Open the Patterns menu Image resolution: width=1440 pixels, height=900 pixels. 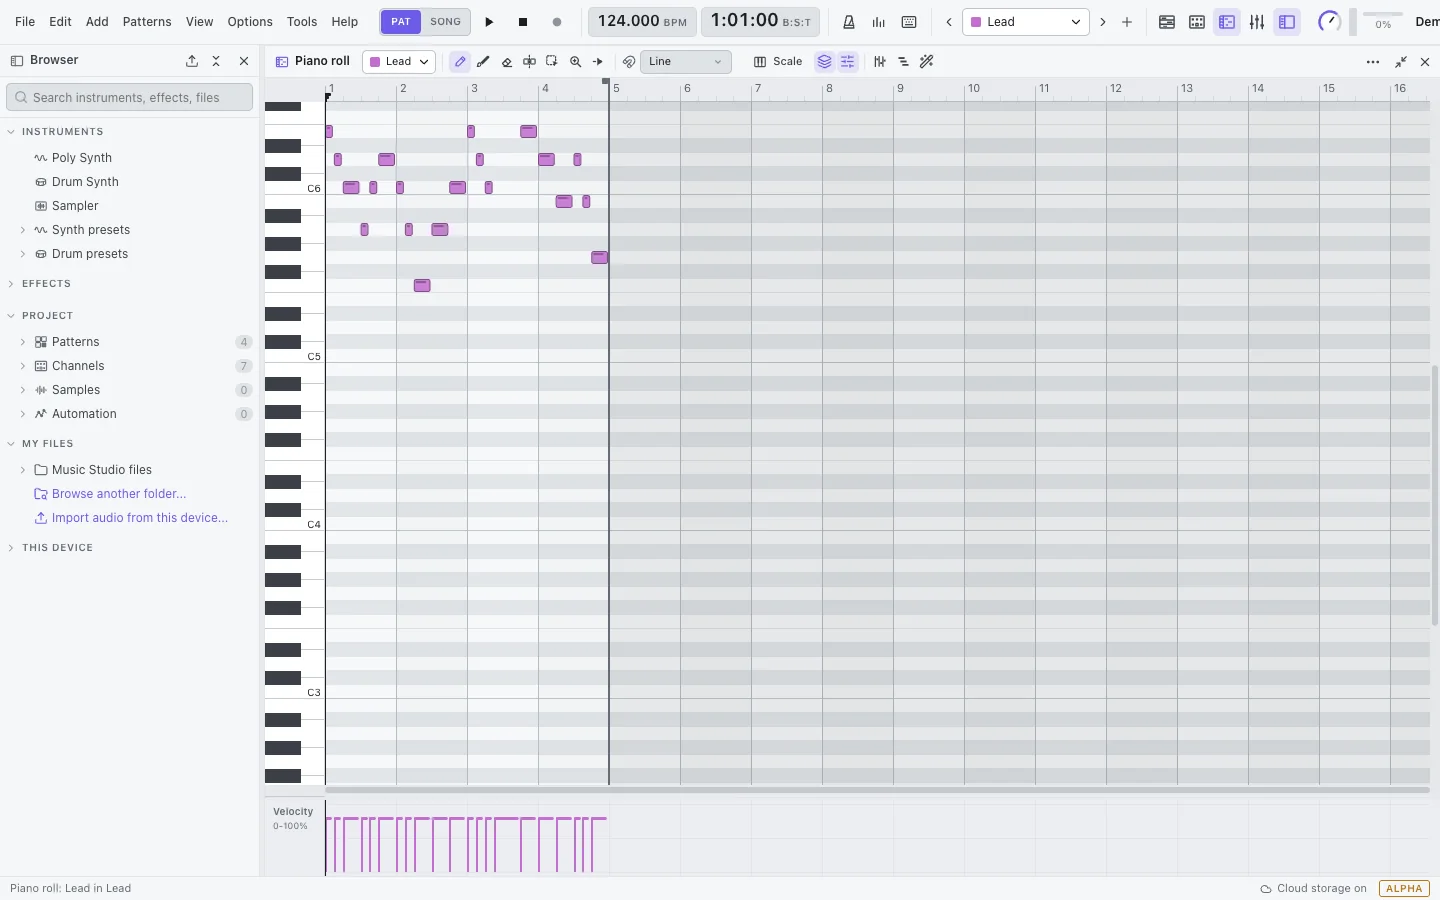point(147,22)
